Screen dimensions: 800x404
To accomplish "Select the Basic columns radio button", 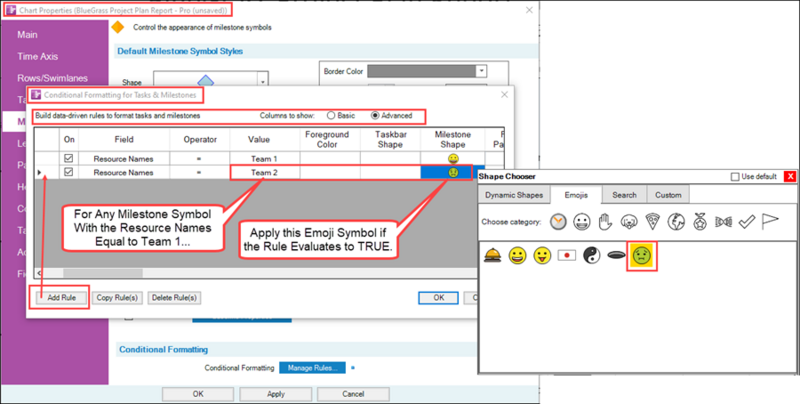I will [331, 115].
